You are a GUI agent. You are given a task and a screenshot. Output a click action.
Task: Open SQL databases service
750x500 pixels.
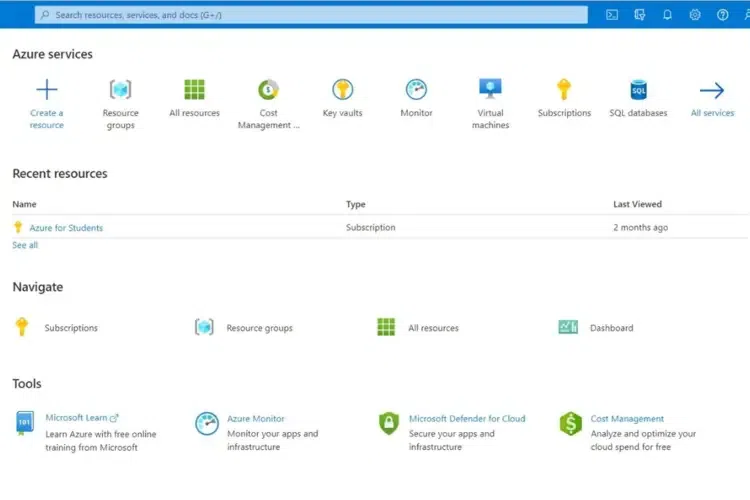click(638, 99)
